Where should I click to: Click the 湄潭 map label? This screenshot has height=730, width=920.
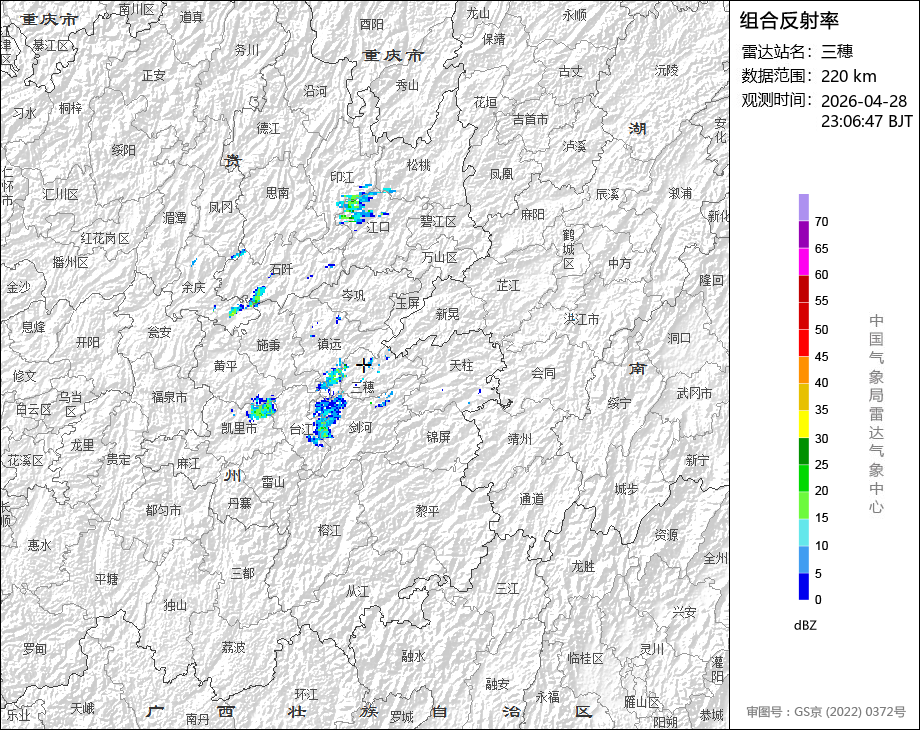click(x=174, y=218)
